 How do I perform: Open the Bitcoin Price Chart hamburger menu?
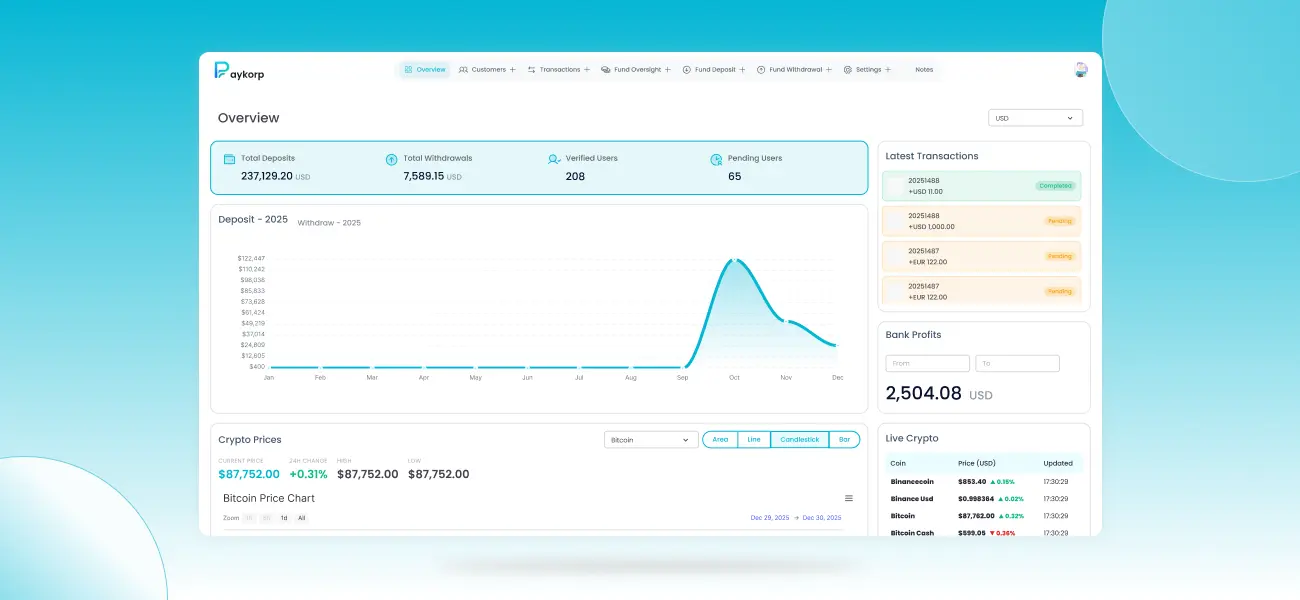pyautogui.click(x=849, y=498)
